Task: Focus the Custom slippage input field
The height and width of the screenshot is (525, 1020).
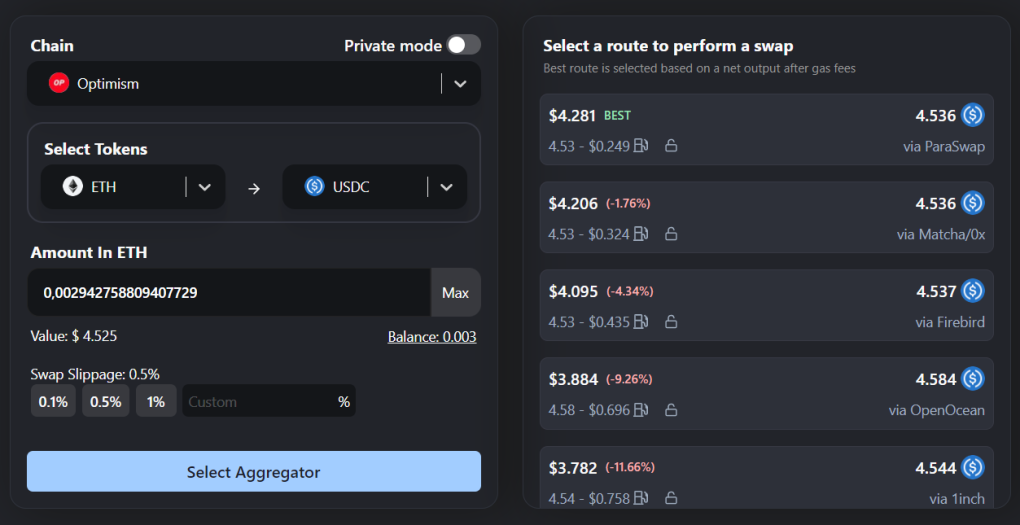Action: click(269, 401)
